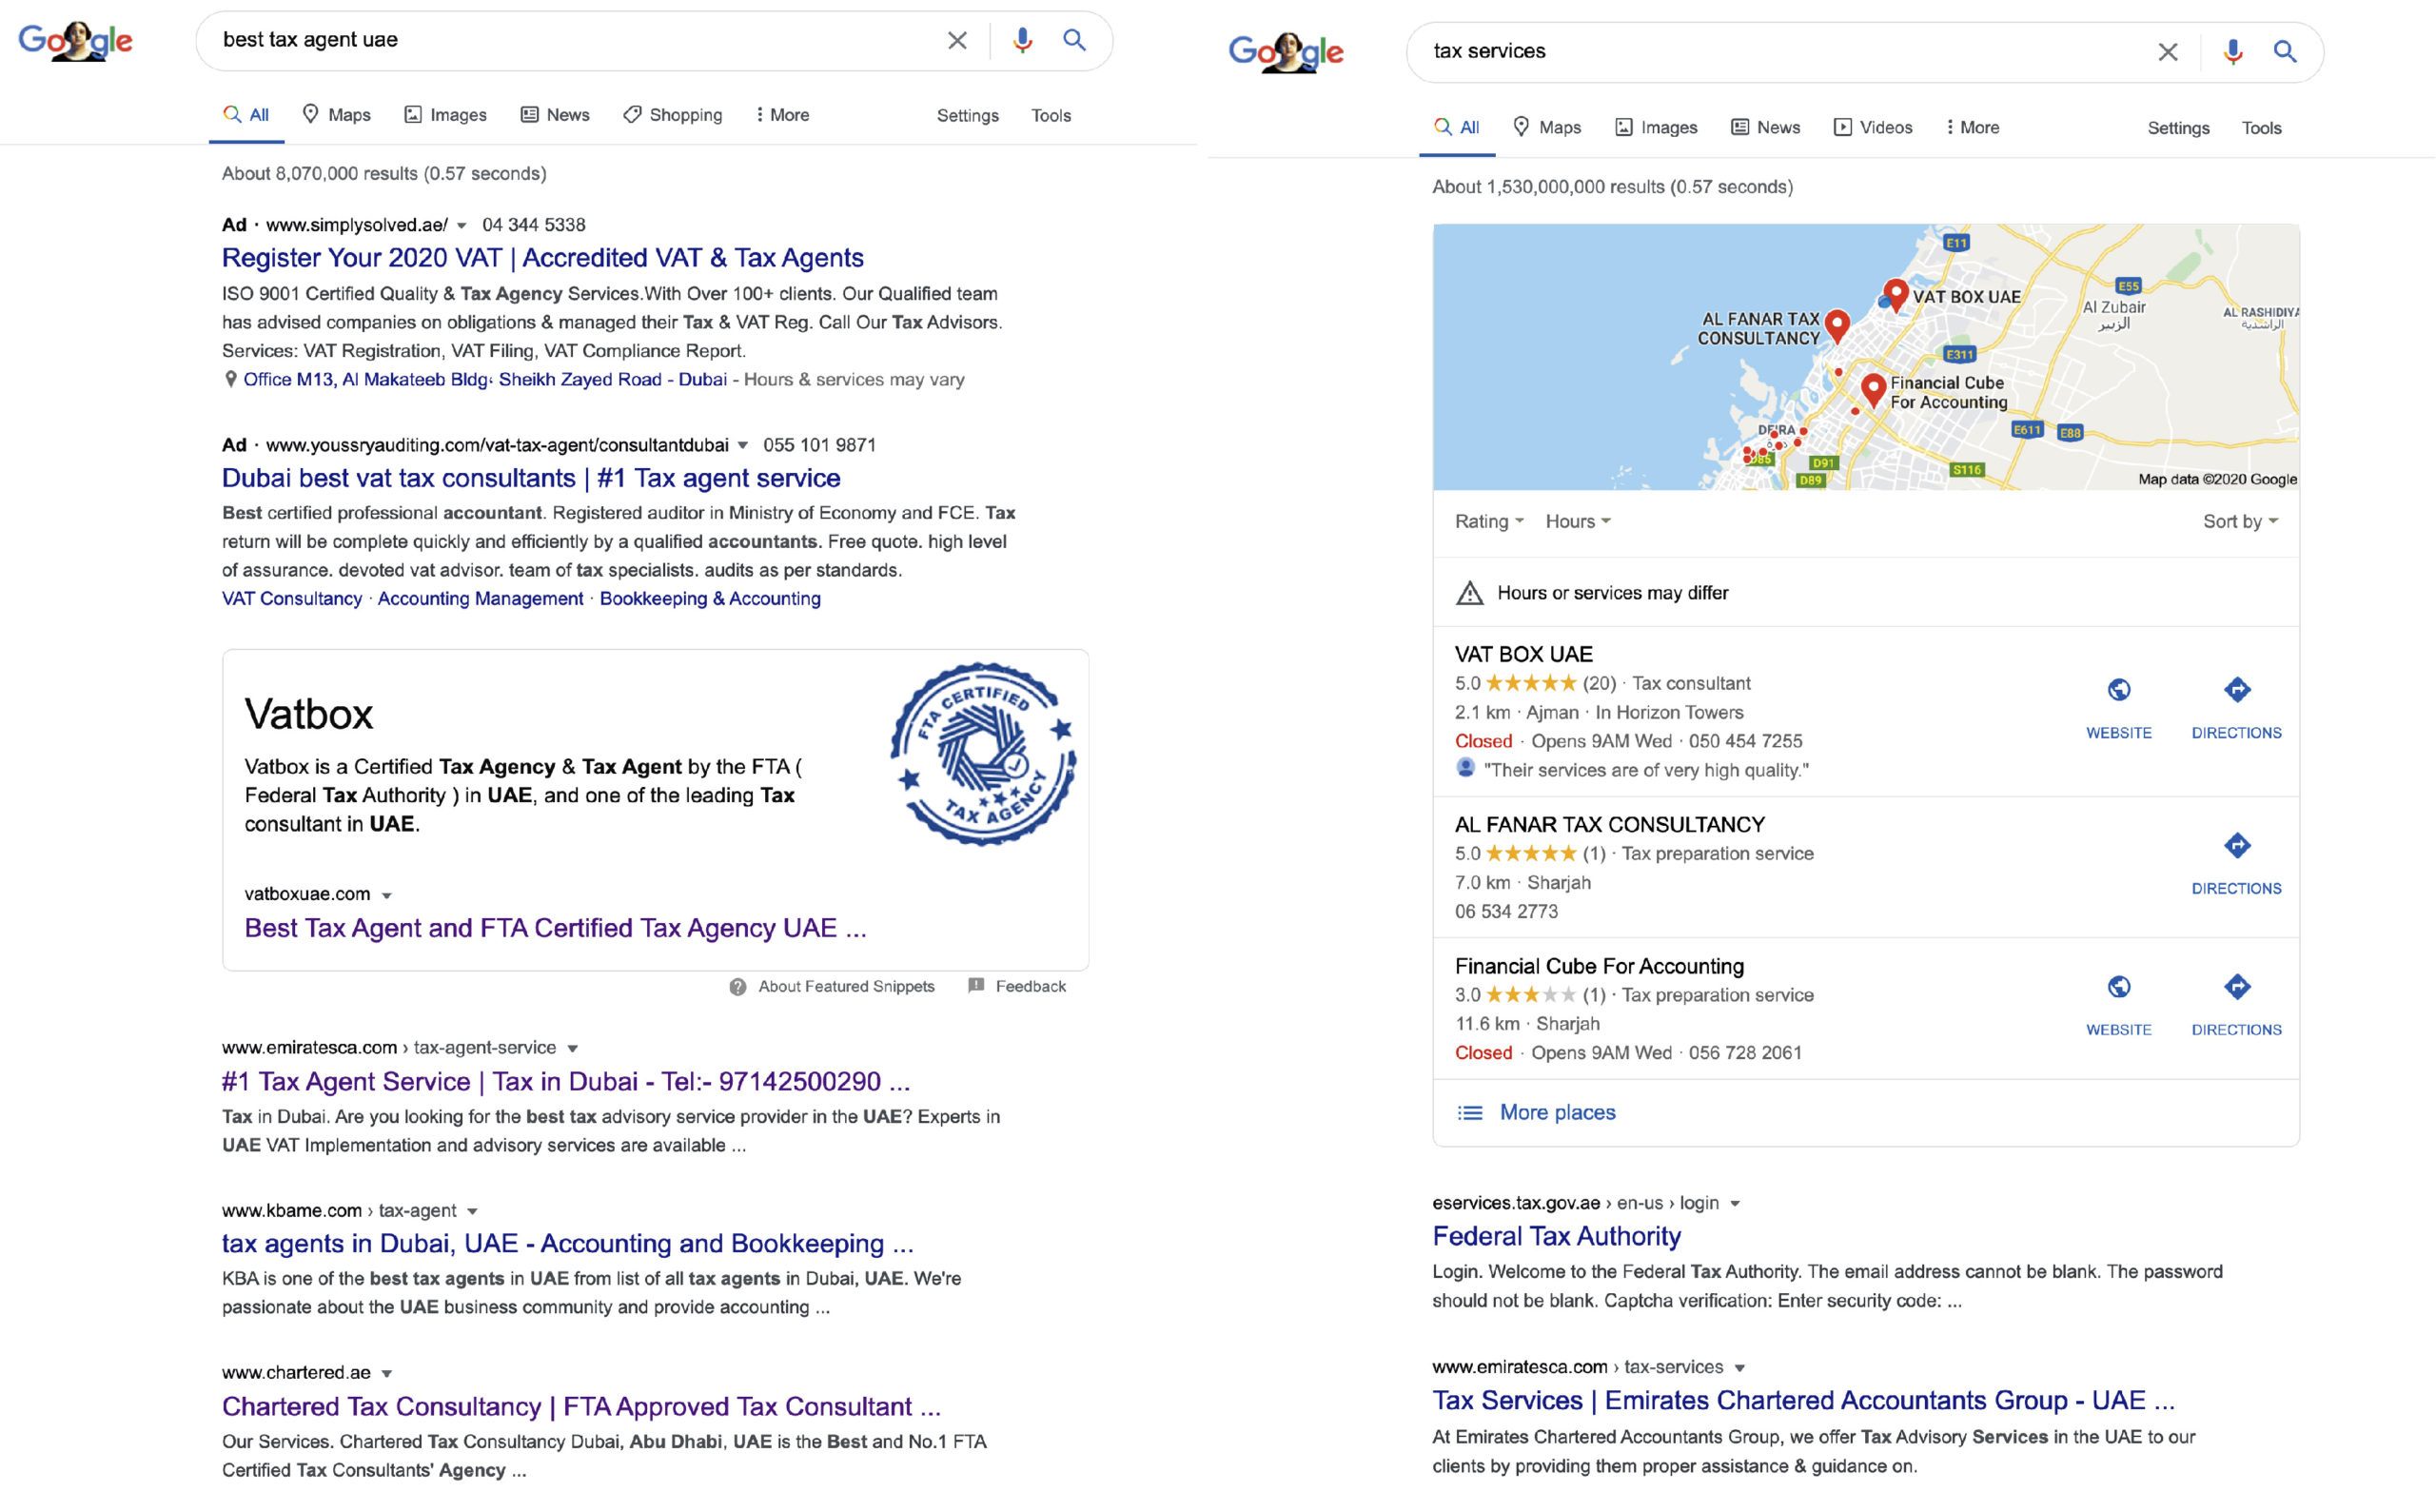Open Maps tab in 'tax services' search

click(1547, 127)
